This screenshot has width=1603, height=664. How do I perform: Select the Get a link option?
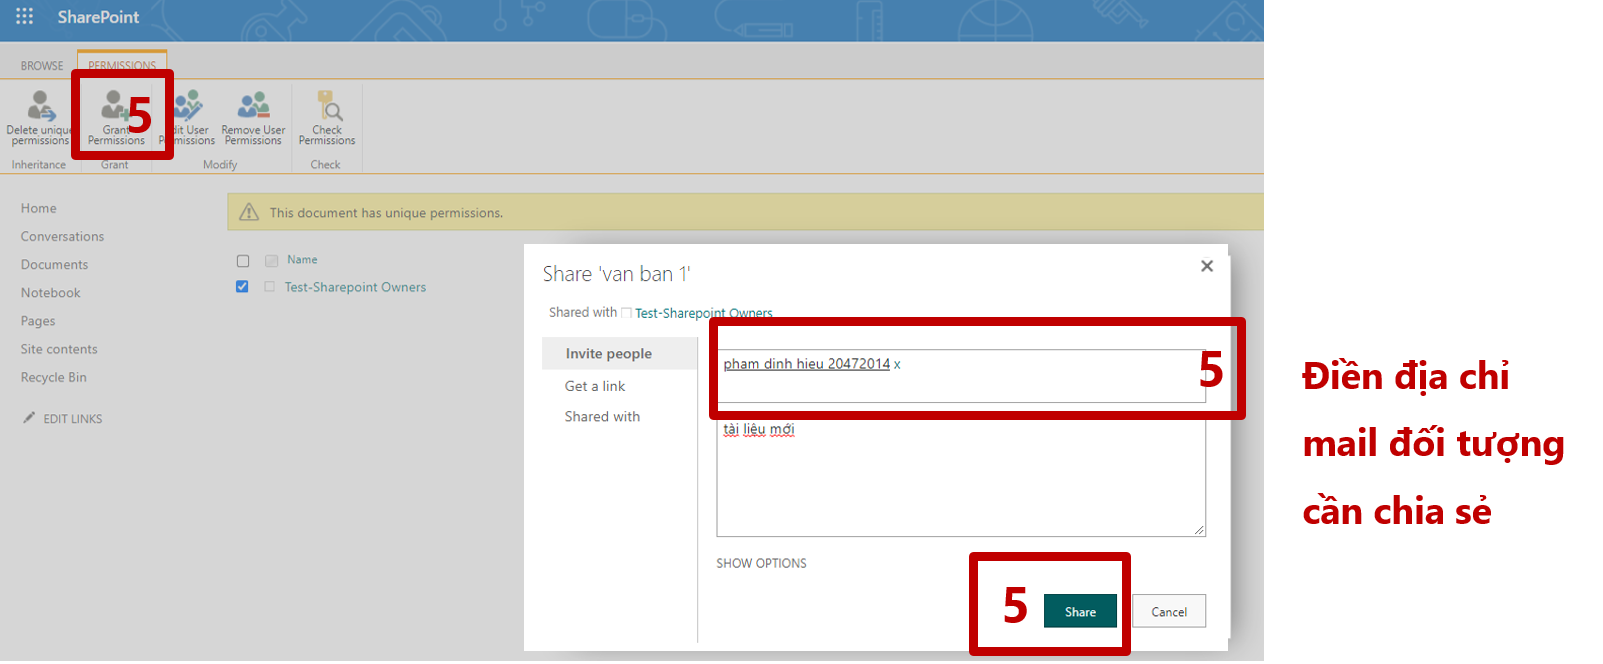[x=595, y=386]
